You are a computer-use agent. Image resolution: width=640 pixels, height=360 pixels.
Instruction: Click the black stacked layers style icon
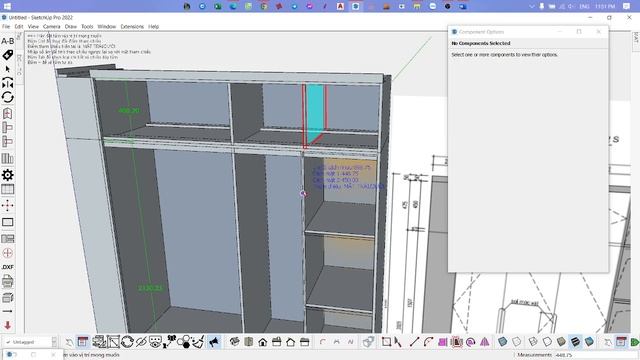point(575,342)
